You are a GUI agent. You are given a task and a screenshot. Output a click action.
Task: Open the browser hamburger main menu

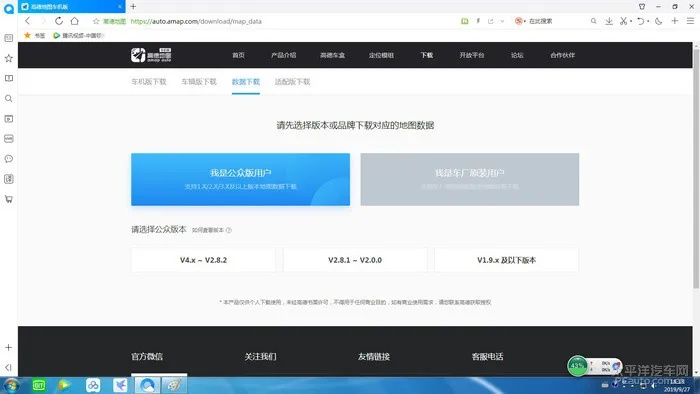pos(690,21)
